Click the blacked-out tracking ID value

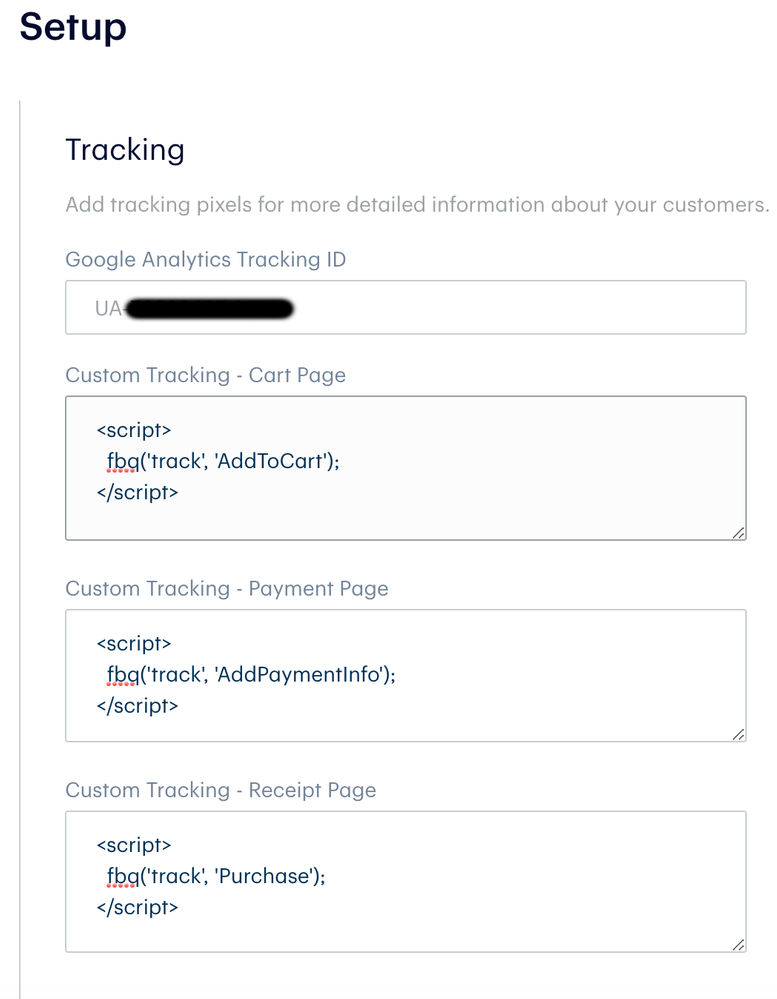[x=210, y=309]
